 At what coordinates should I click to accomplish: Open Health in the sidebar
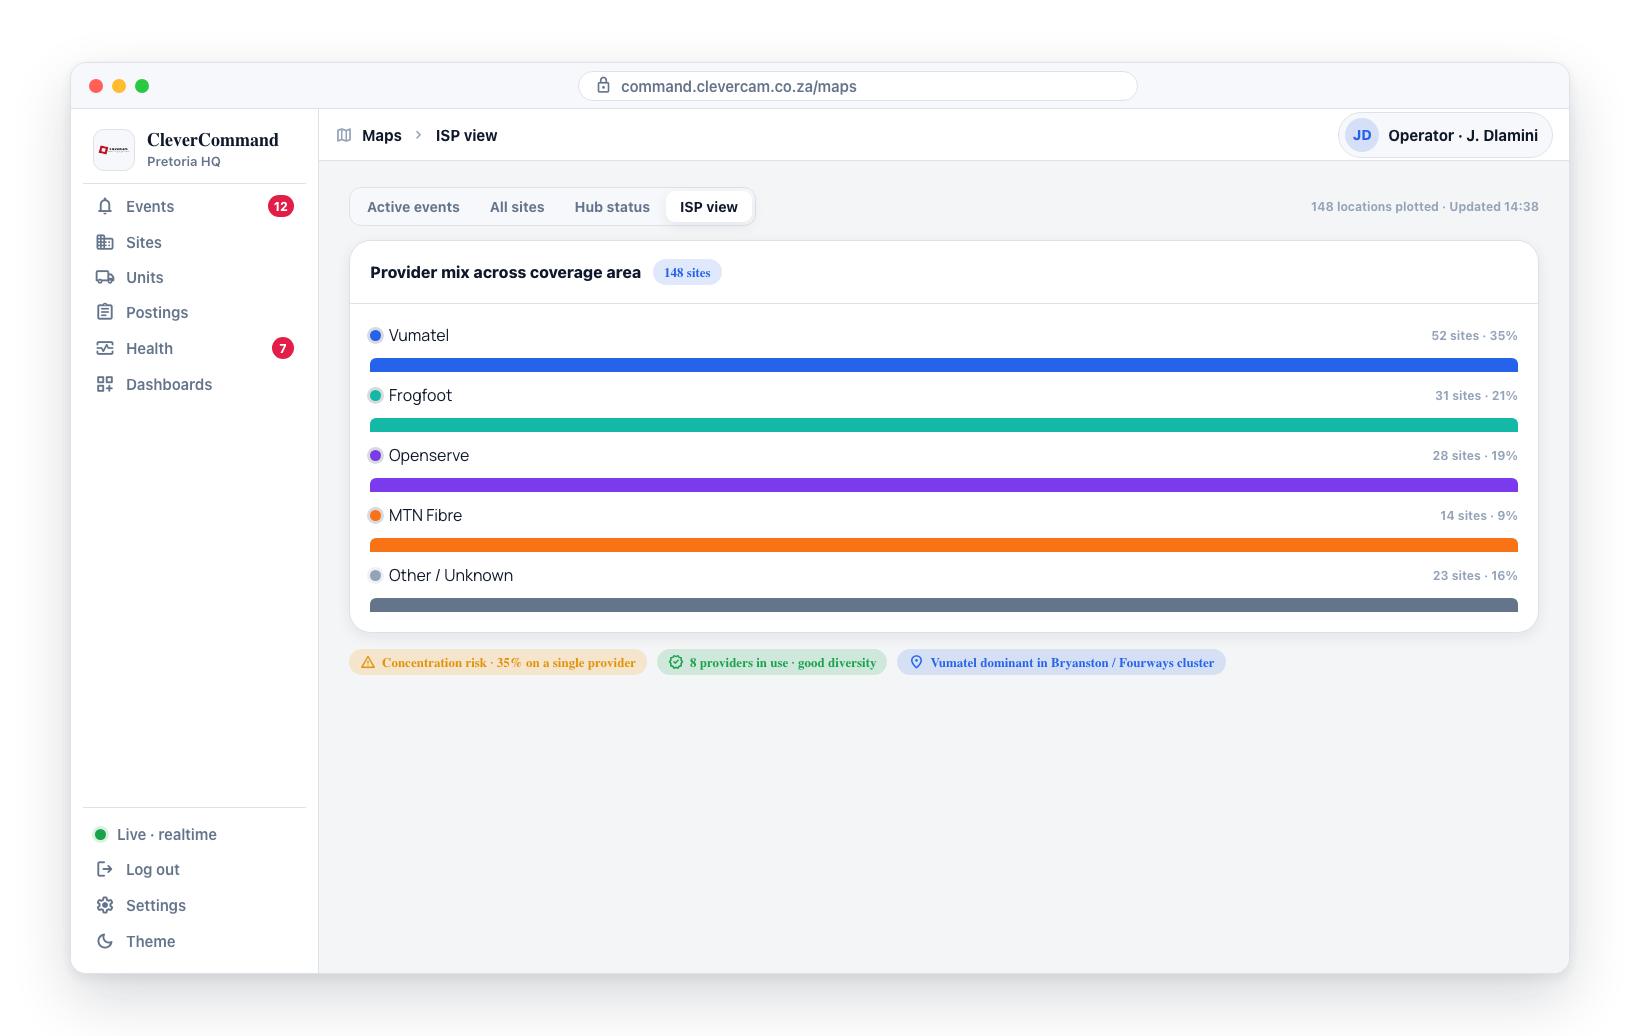point(195,348)
